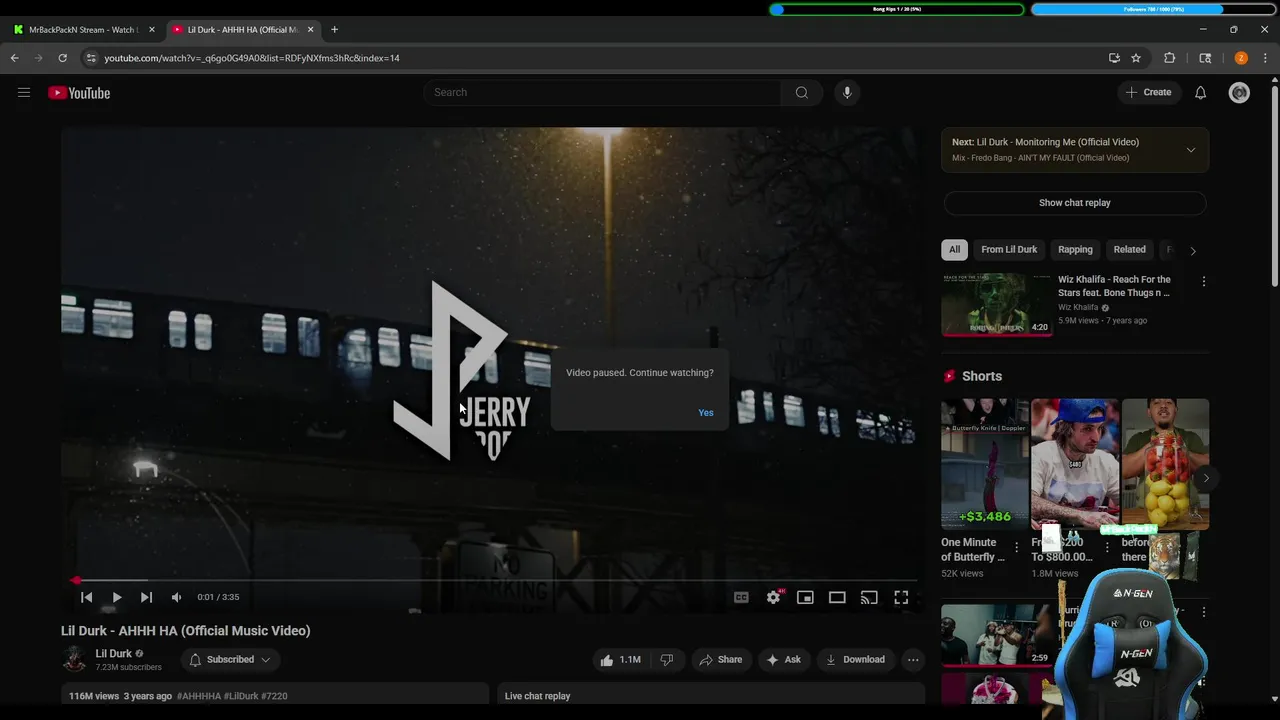Open the Wiz Khalifa video thumbnail
This screenshot has width=1280, height=720.
996,304
